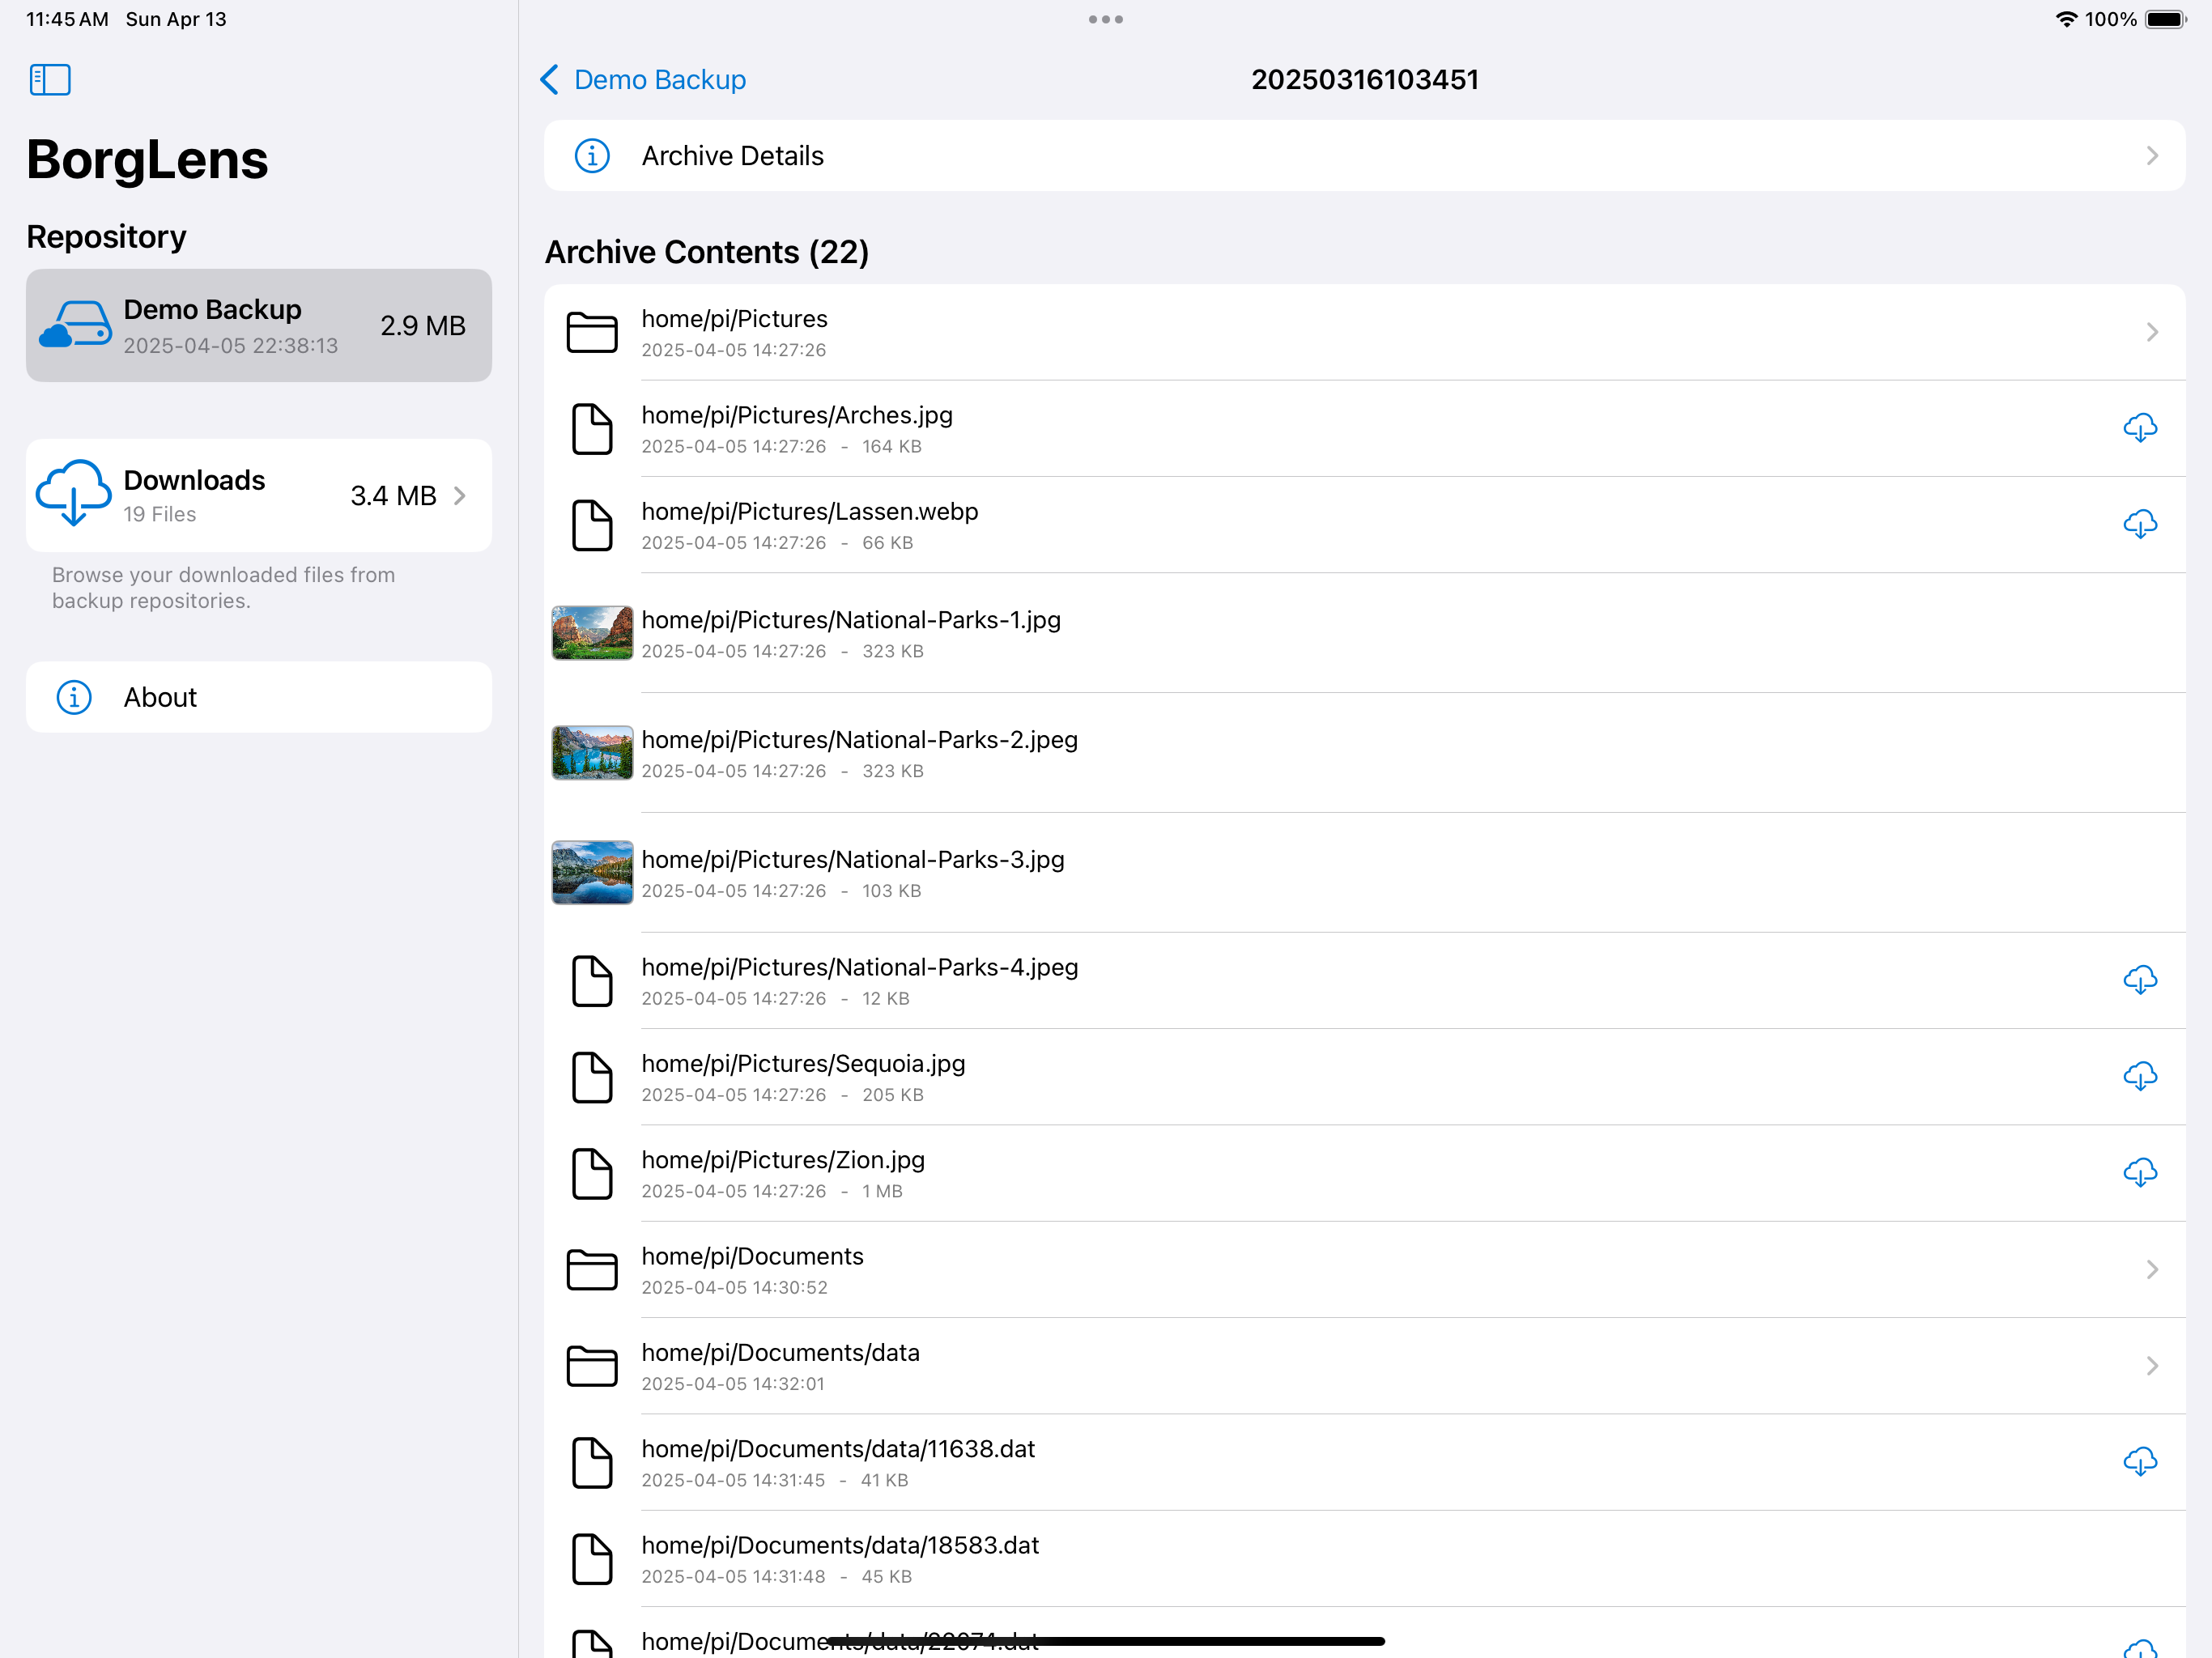Click the 18583.dat file icon
Image resolution: width=2212 pixels, height=1658 pixels.
[592, 1559]
